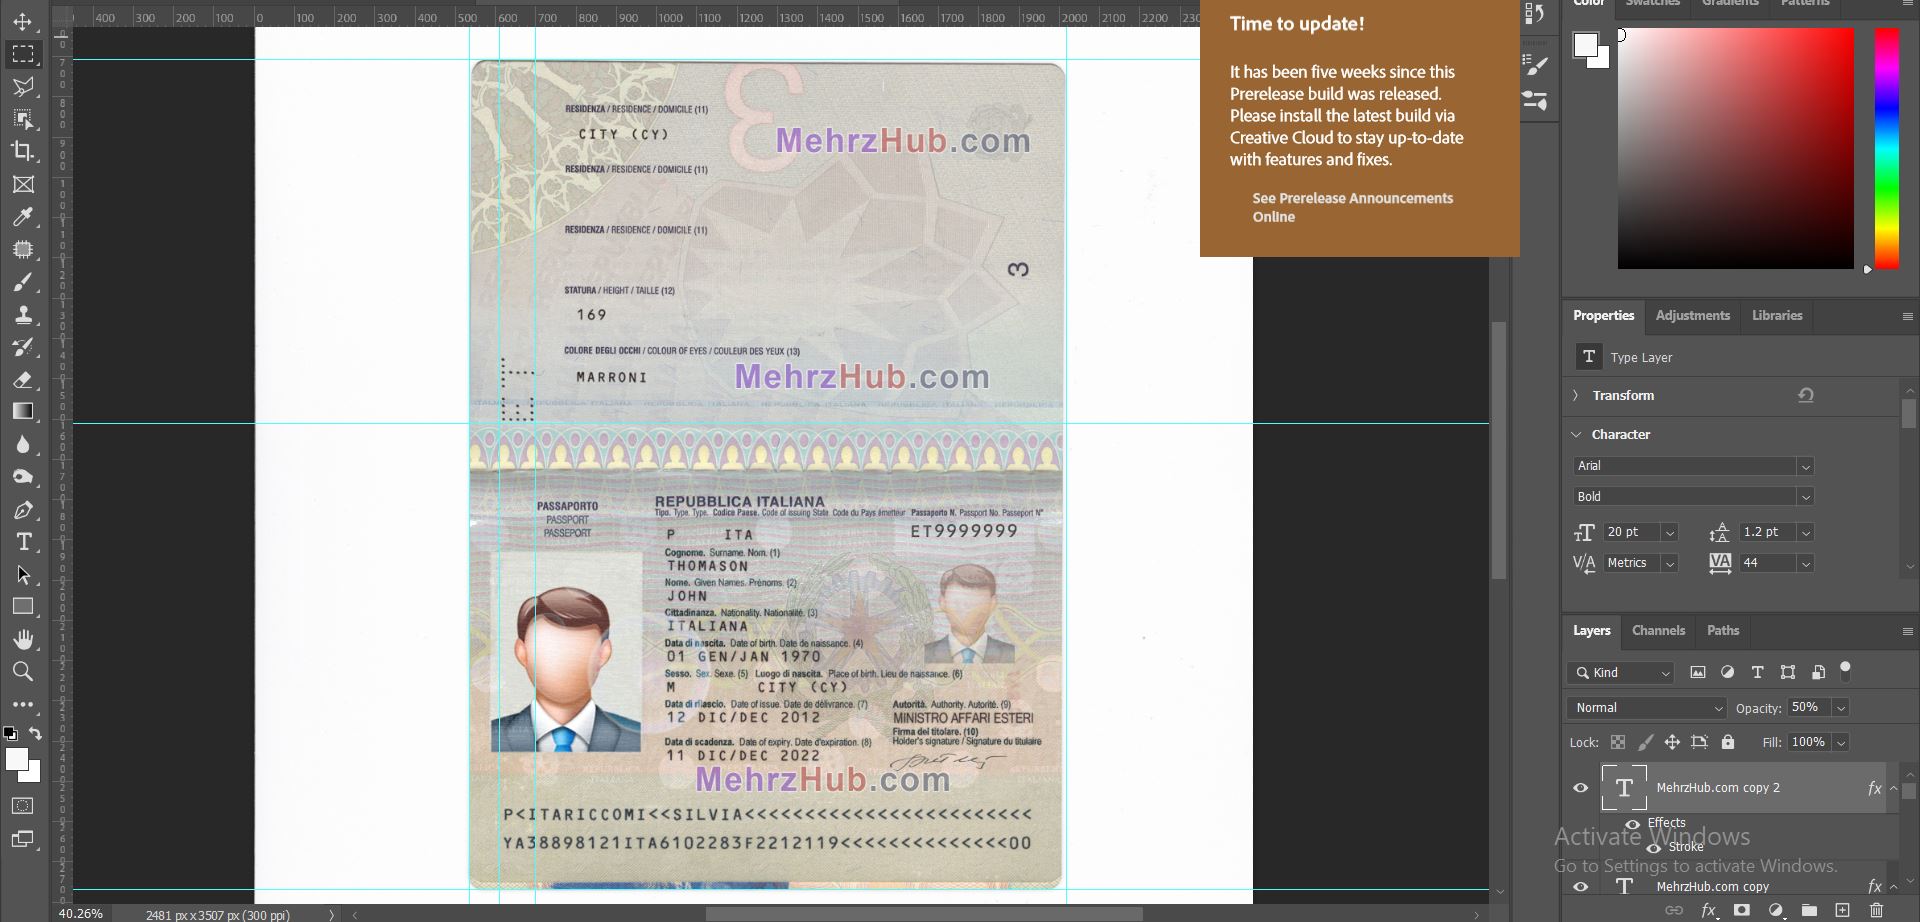The image size is (1920, 922).
Task: Reset to default foreground and background colors
Action: pyautogui.click(x=10, y=733)
